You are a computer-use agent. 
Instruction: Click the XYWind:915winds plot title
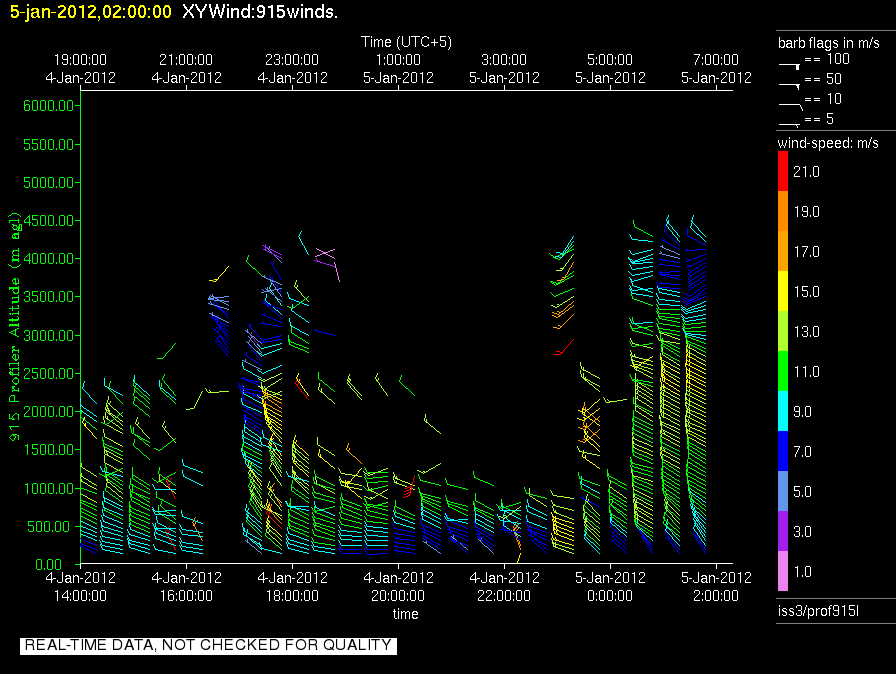(x=259, y=12)
